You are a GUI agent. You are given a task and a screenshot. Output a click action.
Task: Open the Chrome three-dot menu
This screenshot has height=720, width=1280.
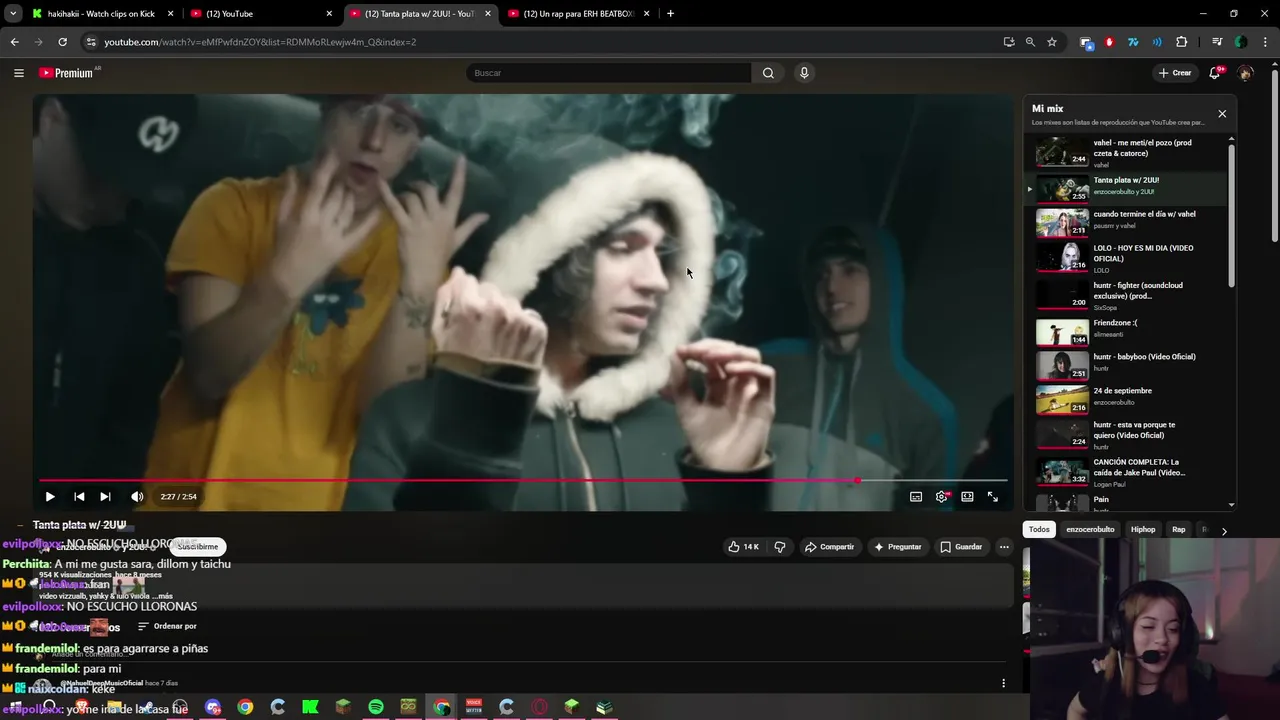(x=1266, y=42)
